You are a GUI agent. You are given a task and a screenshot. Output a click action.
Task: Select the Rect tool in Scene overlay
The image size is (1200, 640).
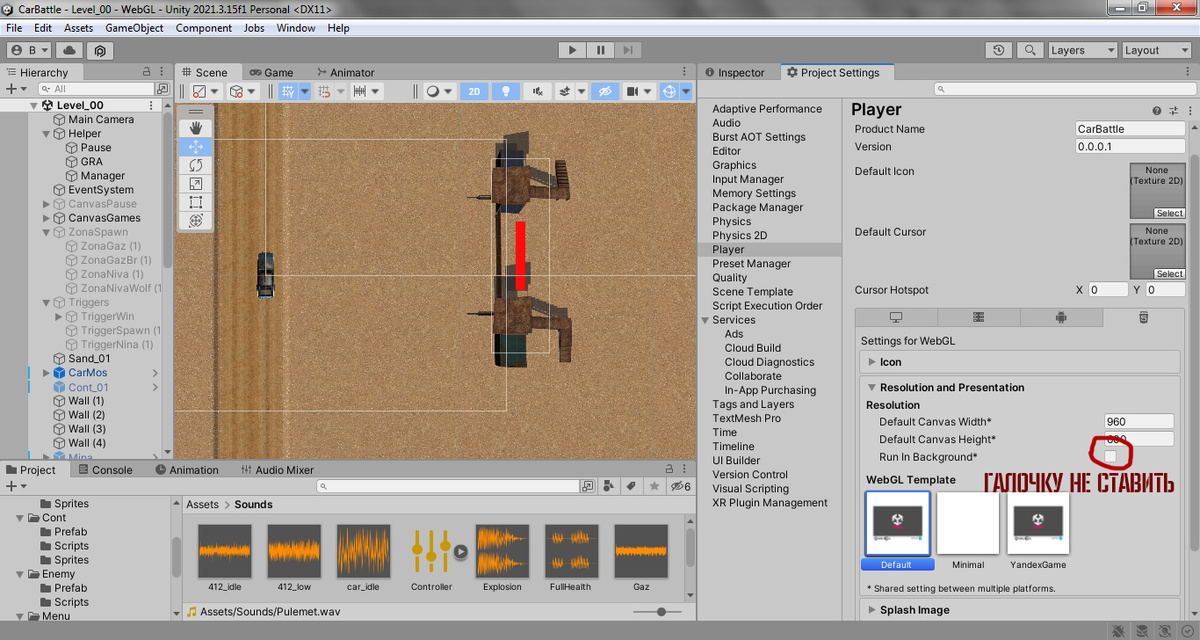tap(195, 202)
